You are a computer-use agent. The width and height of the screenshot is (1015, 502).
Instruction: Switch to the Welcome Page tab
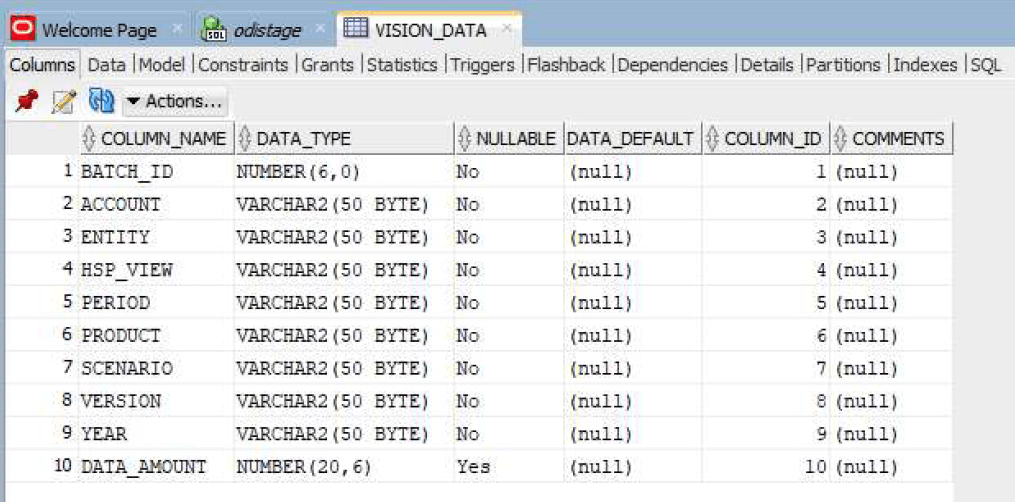pyautogui.click(x=98, y=30)
